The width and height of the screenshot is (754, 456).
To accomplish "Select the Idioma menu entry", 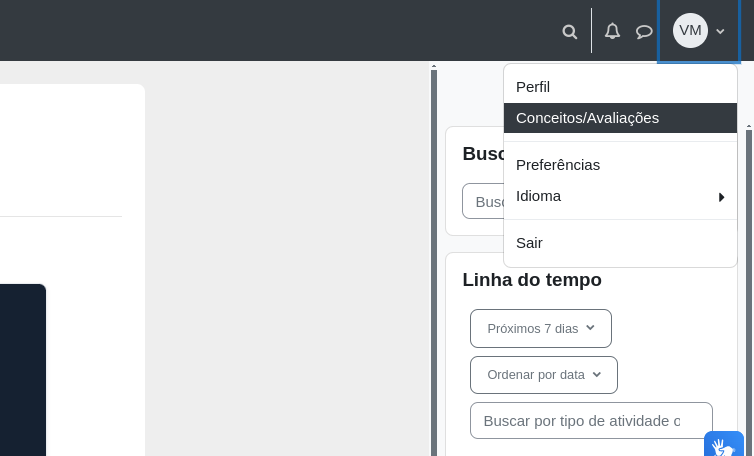I will (x=539, y=196).
